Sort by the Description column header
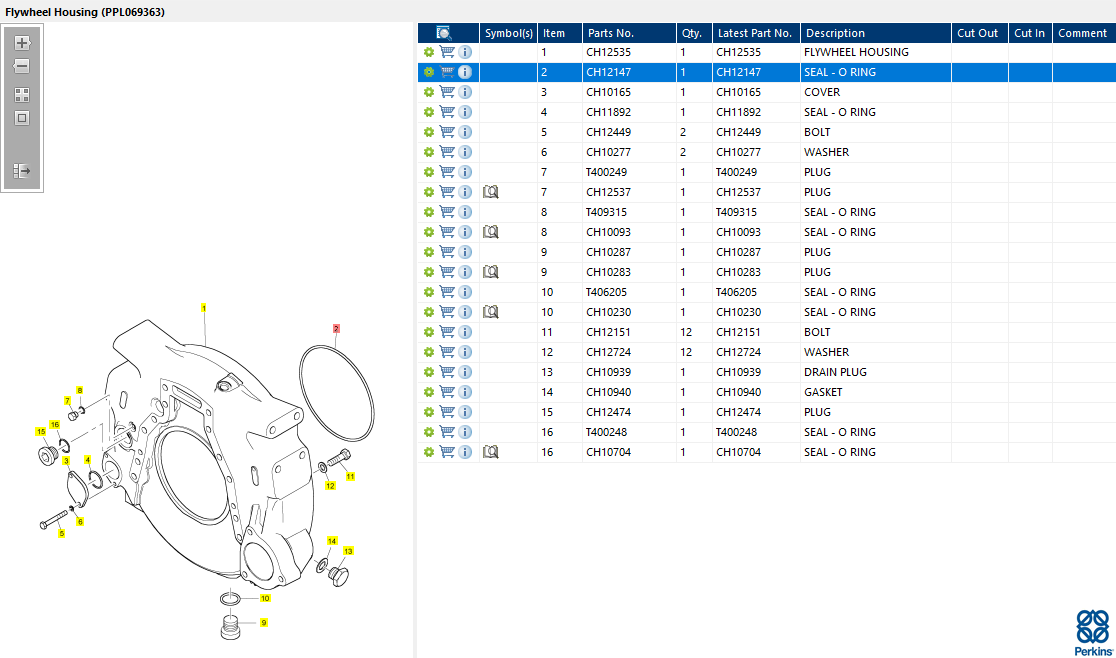1116x658 pixels. [875, 33]
